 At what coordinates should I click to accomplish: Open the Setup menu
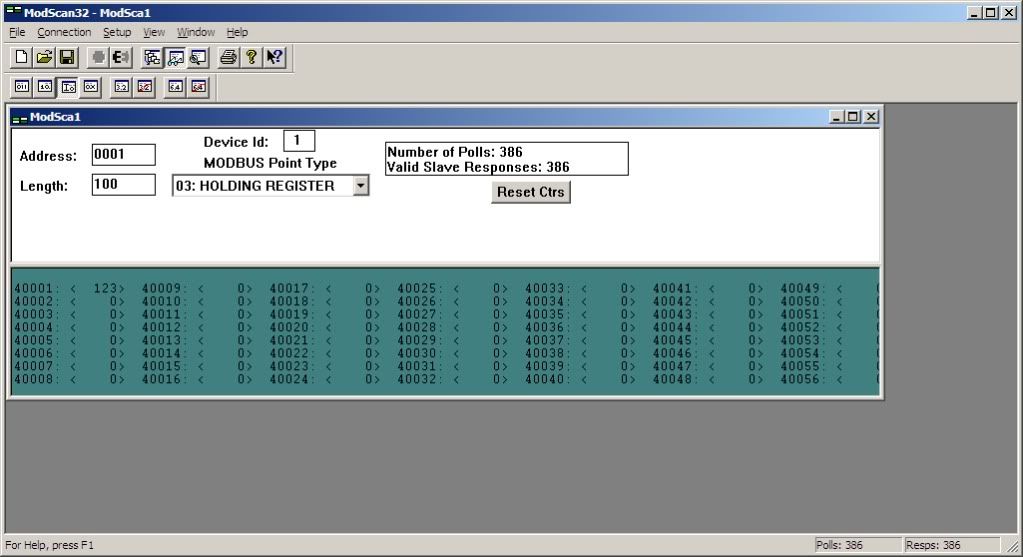point(117,32)
